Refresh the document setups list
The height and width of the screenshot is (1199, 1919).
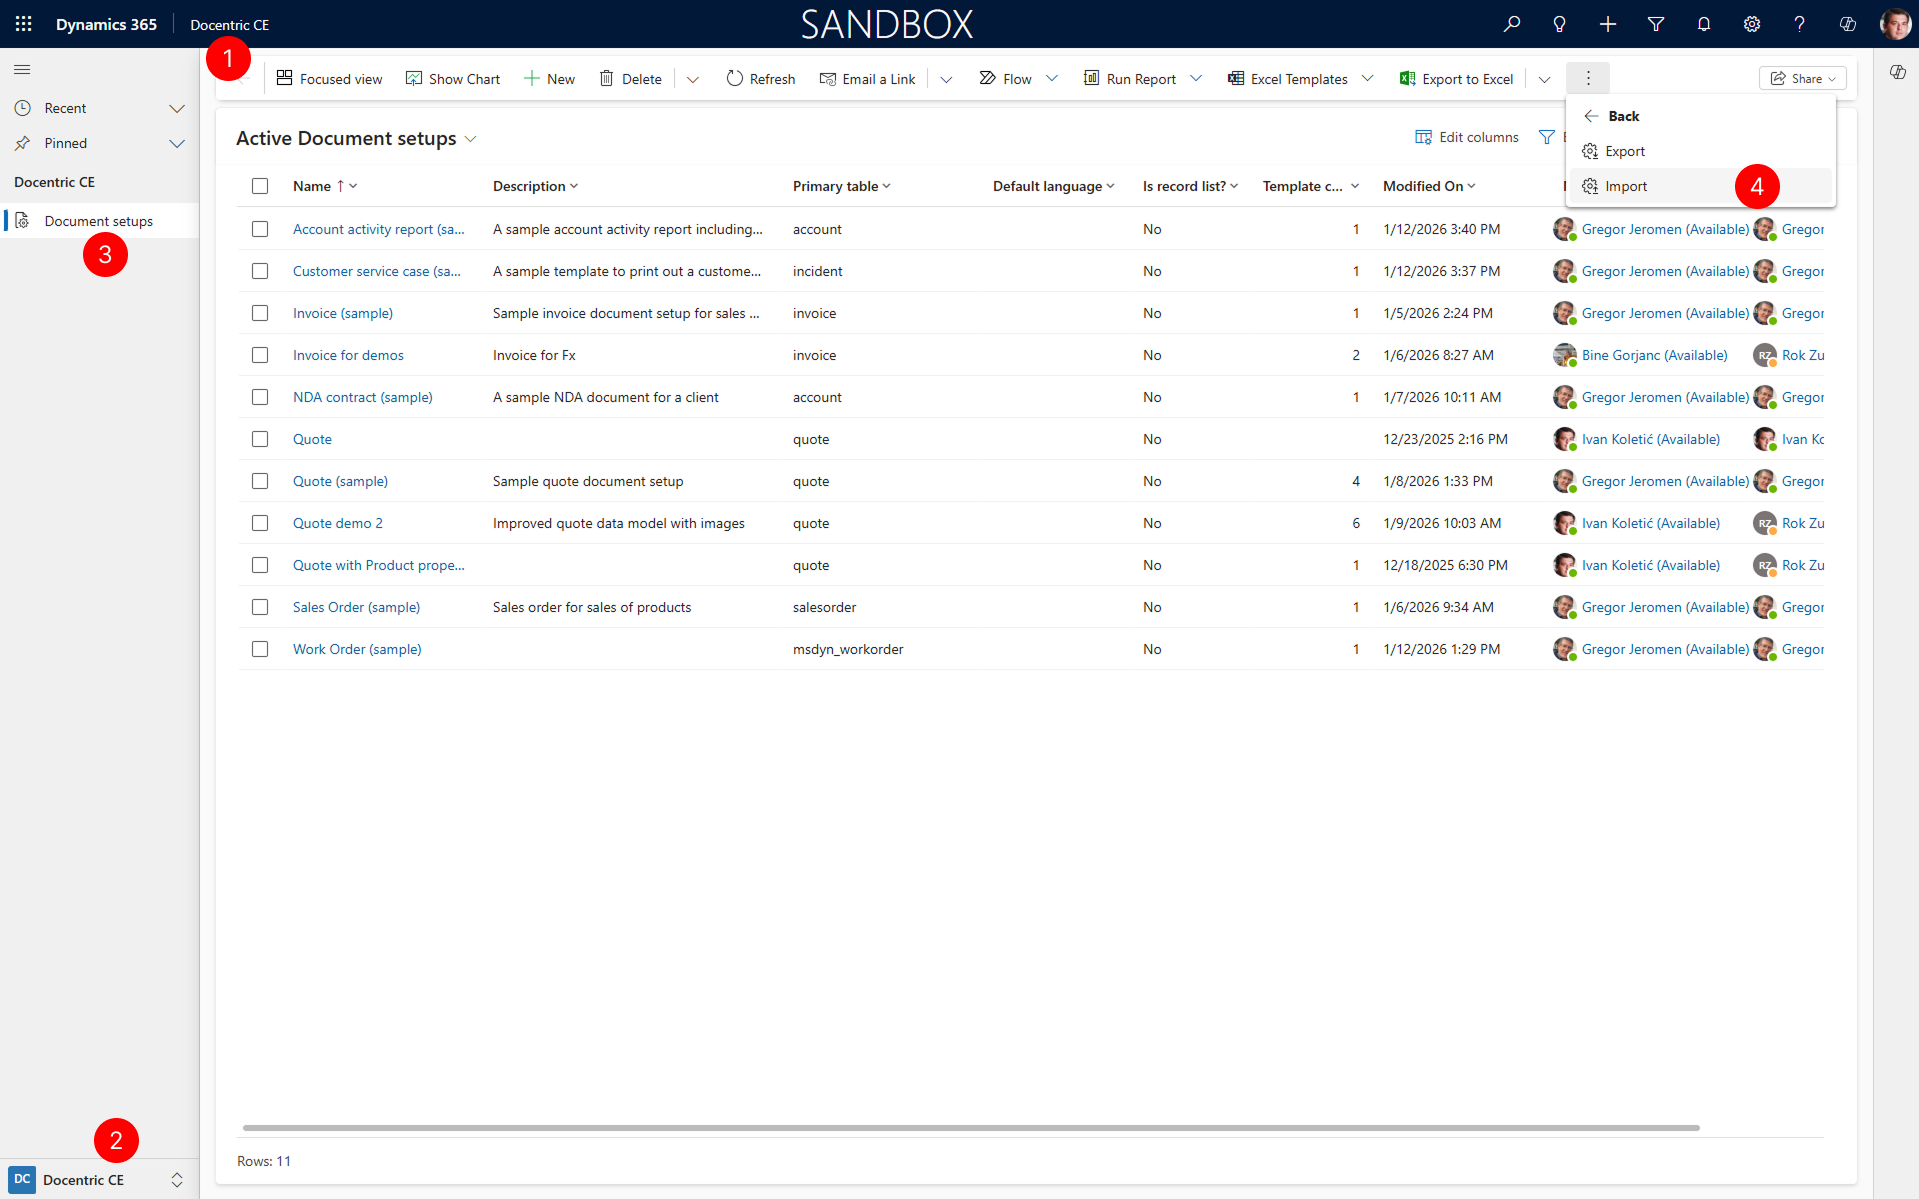coord(761,79)
